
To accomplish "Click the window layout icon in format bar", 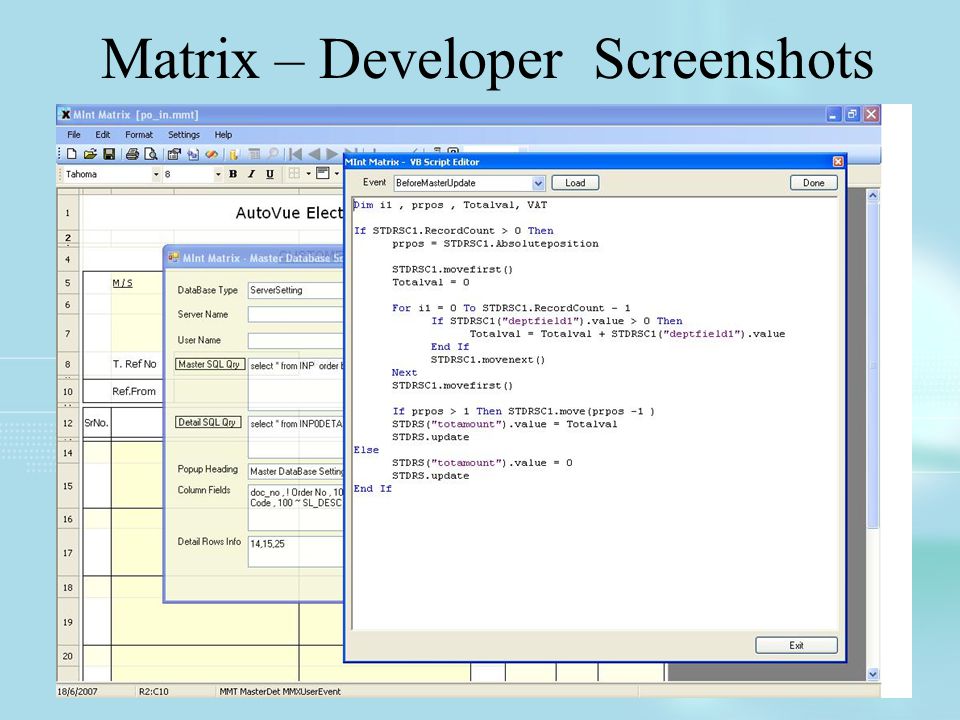I will coord(323,174).
